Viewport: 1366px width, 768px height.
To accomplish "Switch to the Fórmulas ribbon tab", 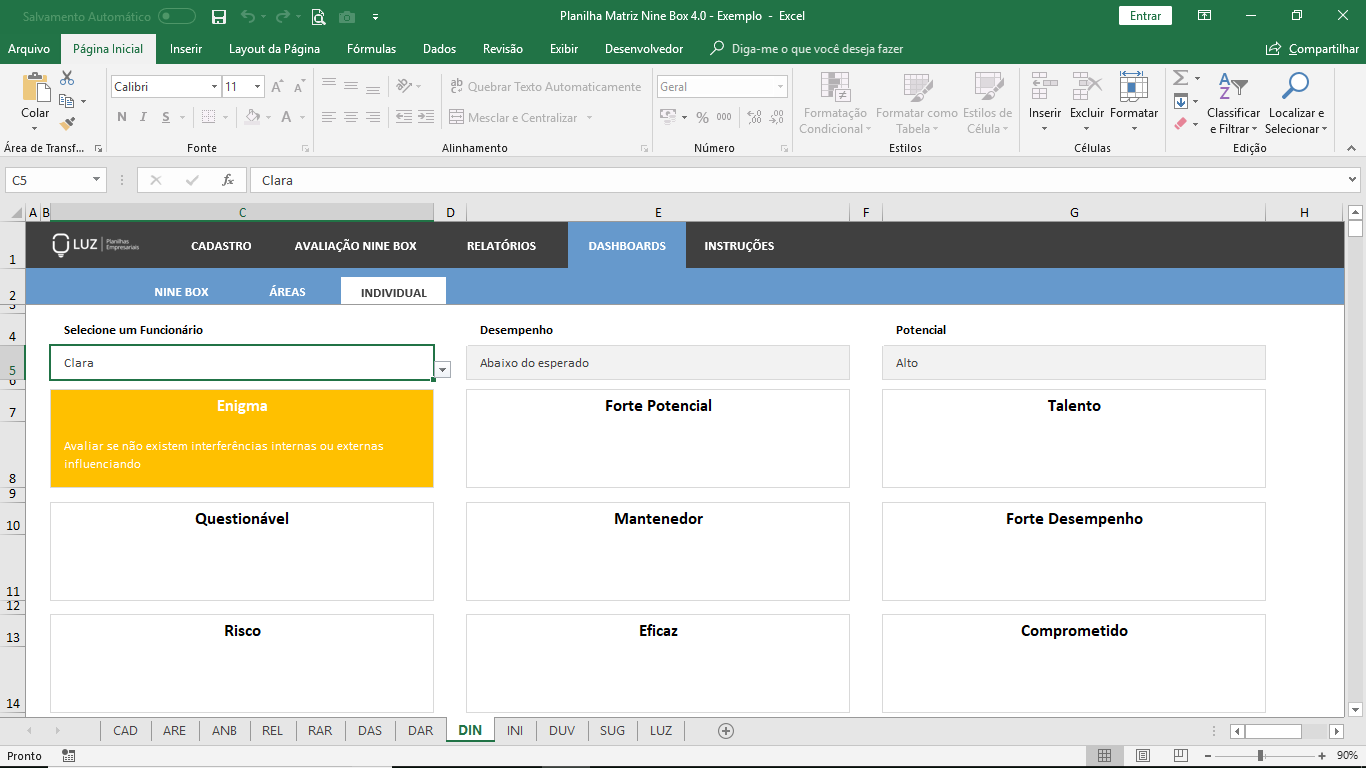I will pos(371,49).
